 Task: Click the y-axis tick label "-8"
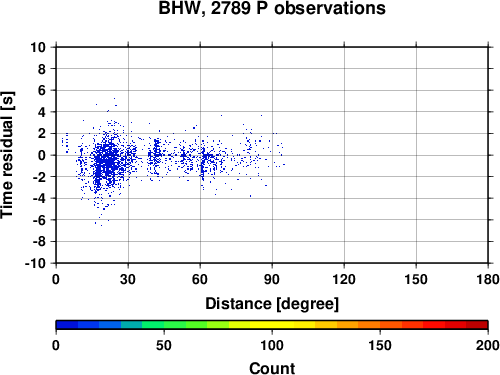[39, 242]
